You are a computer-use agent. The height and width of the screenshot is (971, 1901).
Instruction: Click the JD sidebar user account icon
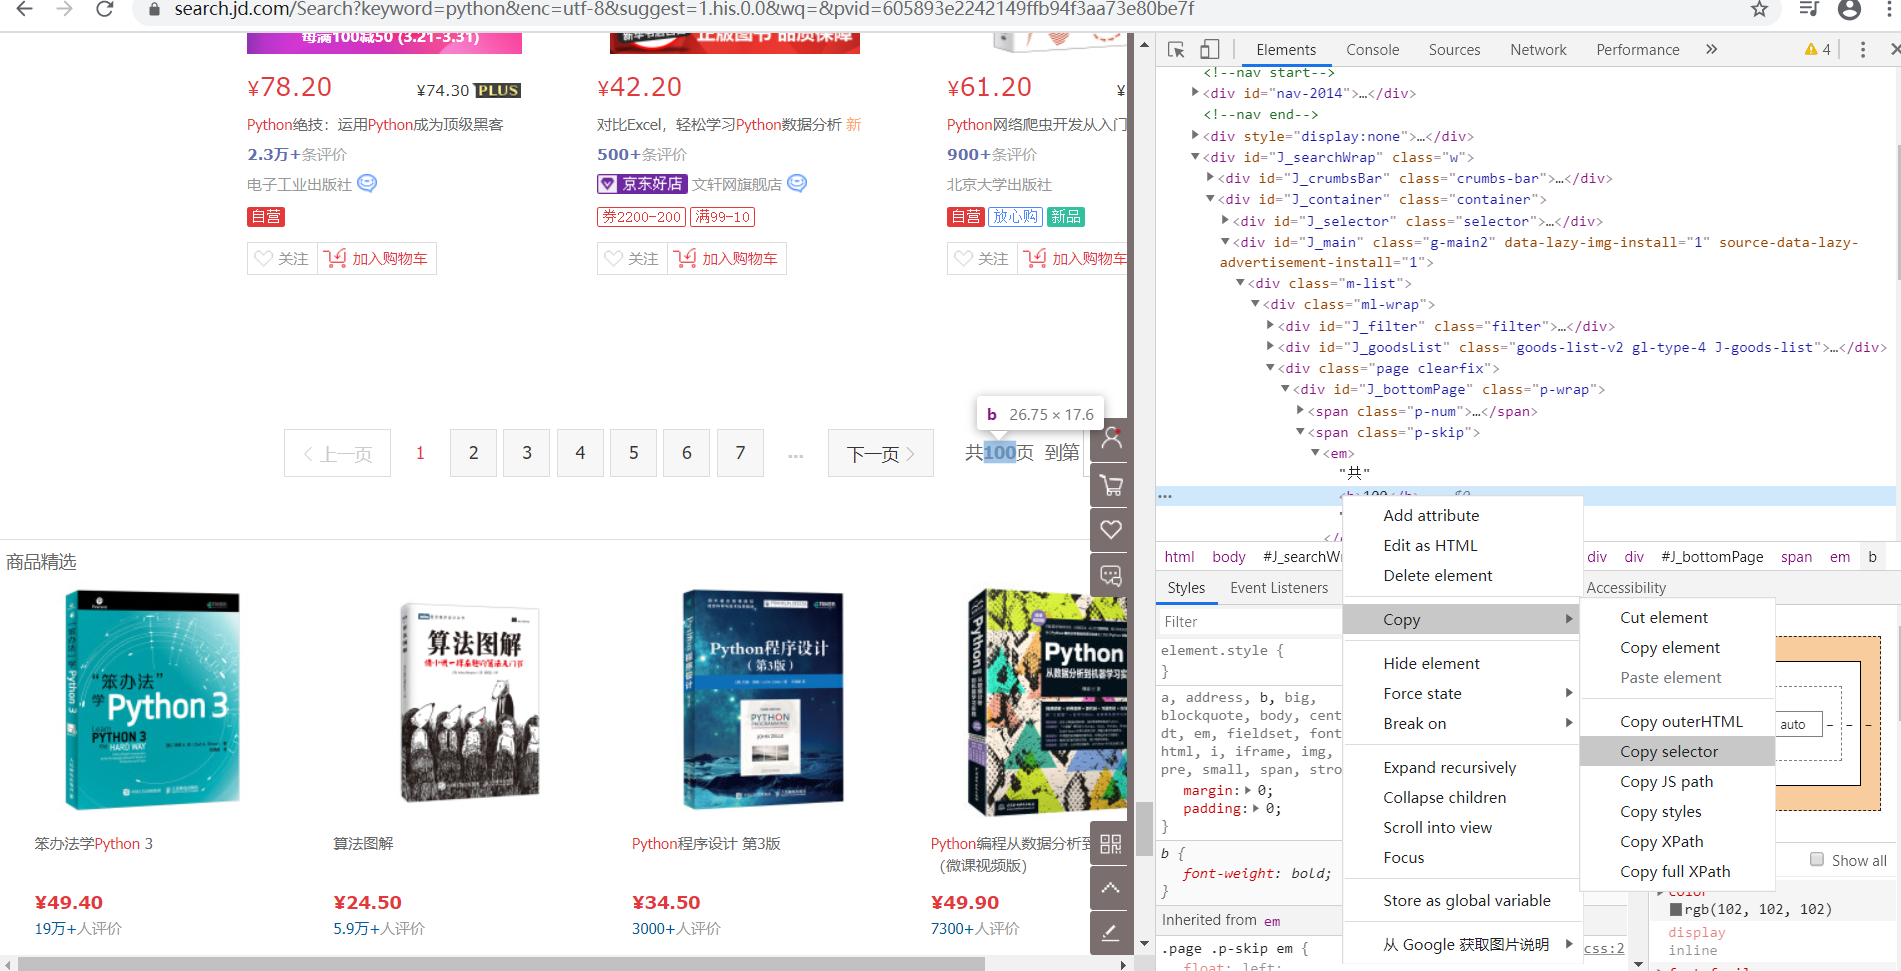tap(1111, 439)
